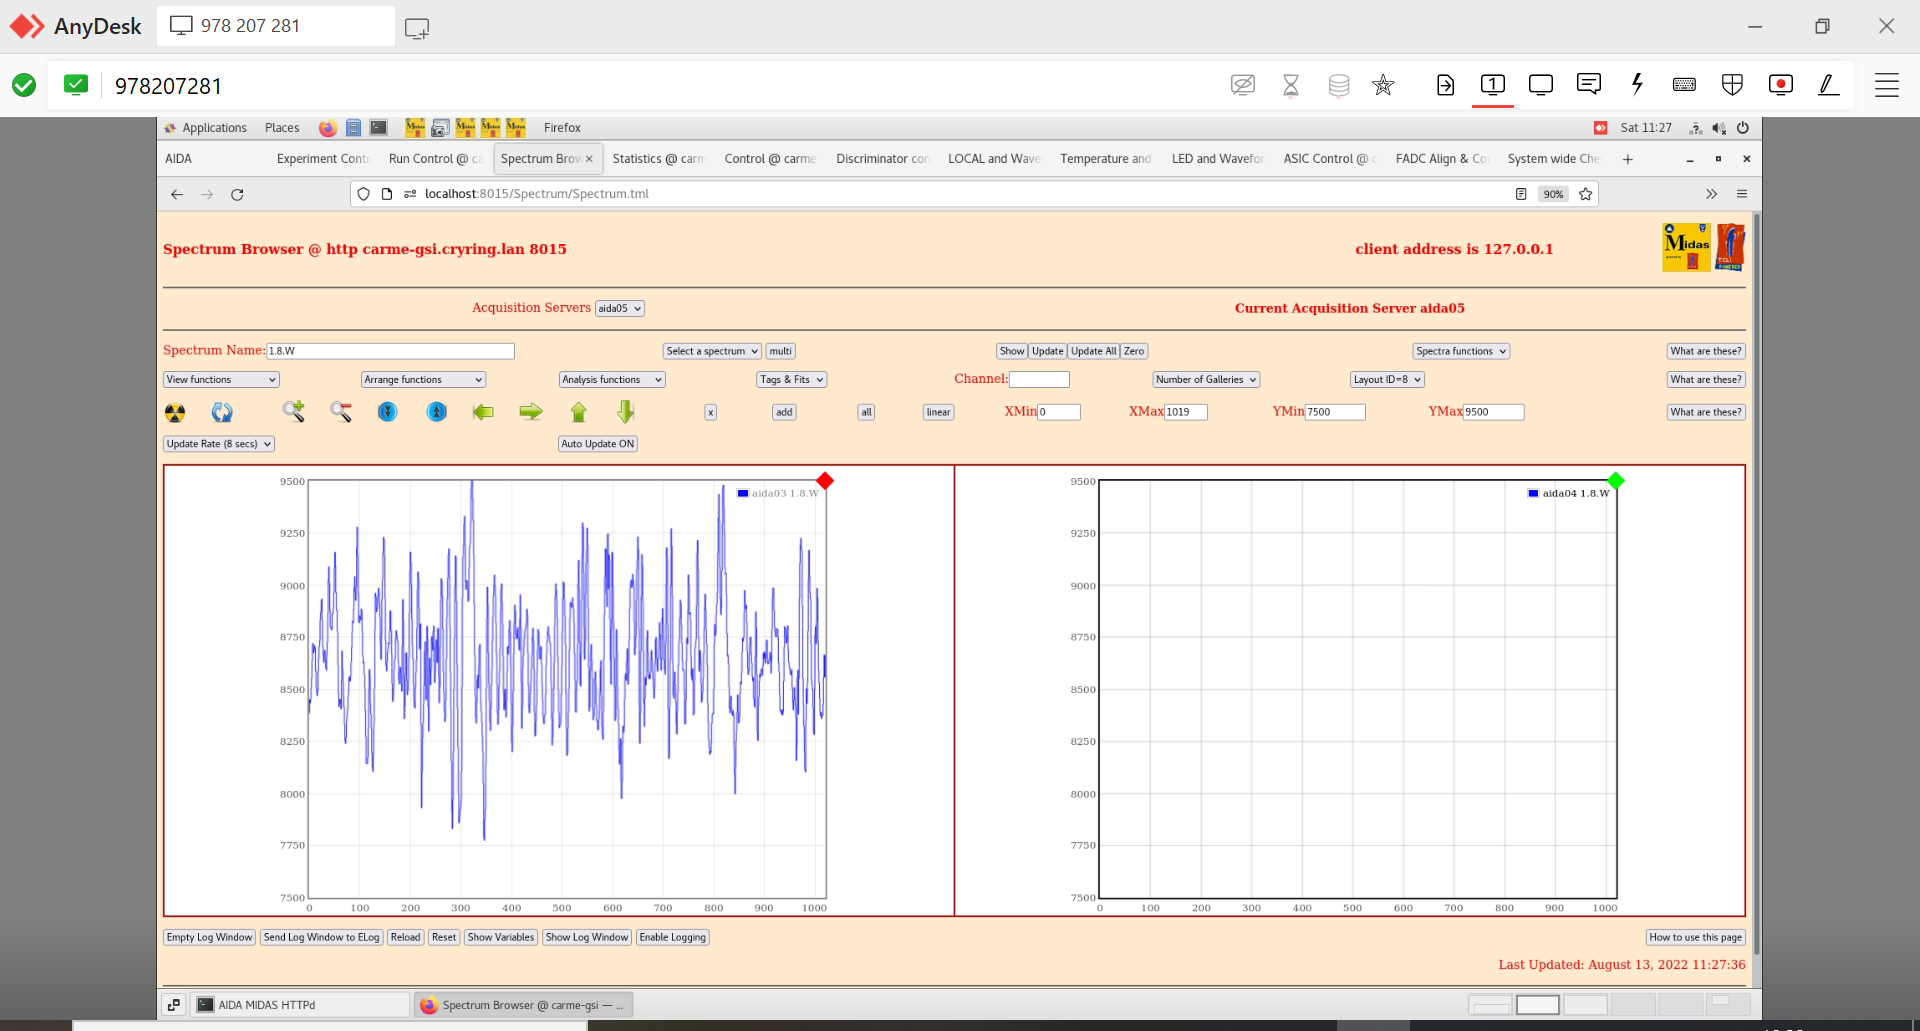Click the YMax input field

(x=1493, y=412)
